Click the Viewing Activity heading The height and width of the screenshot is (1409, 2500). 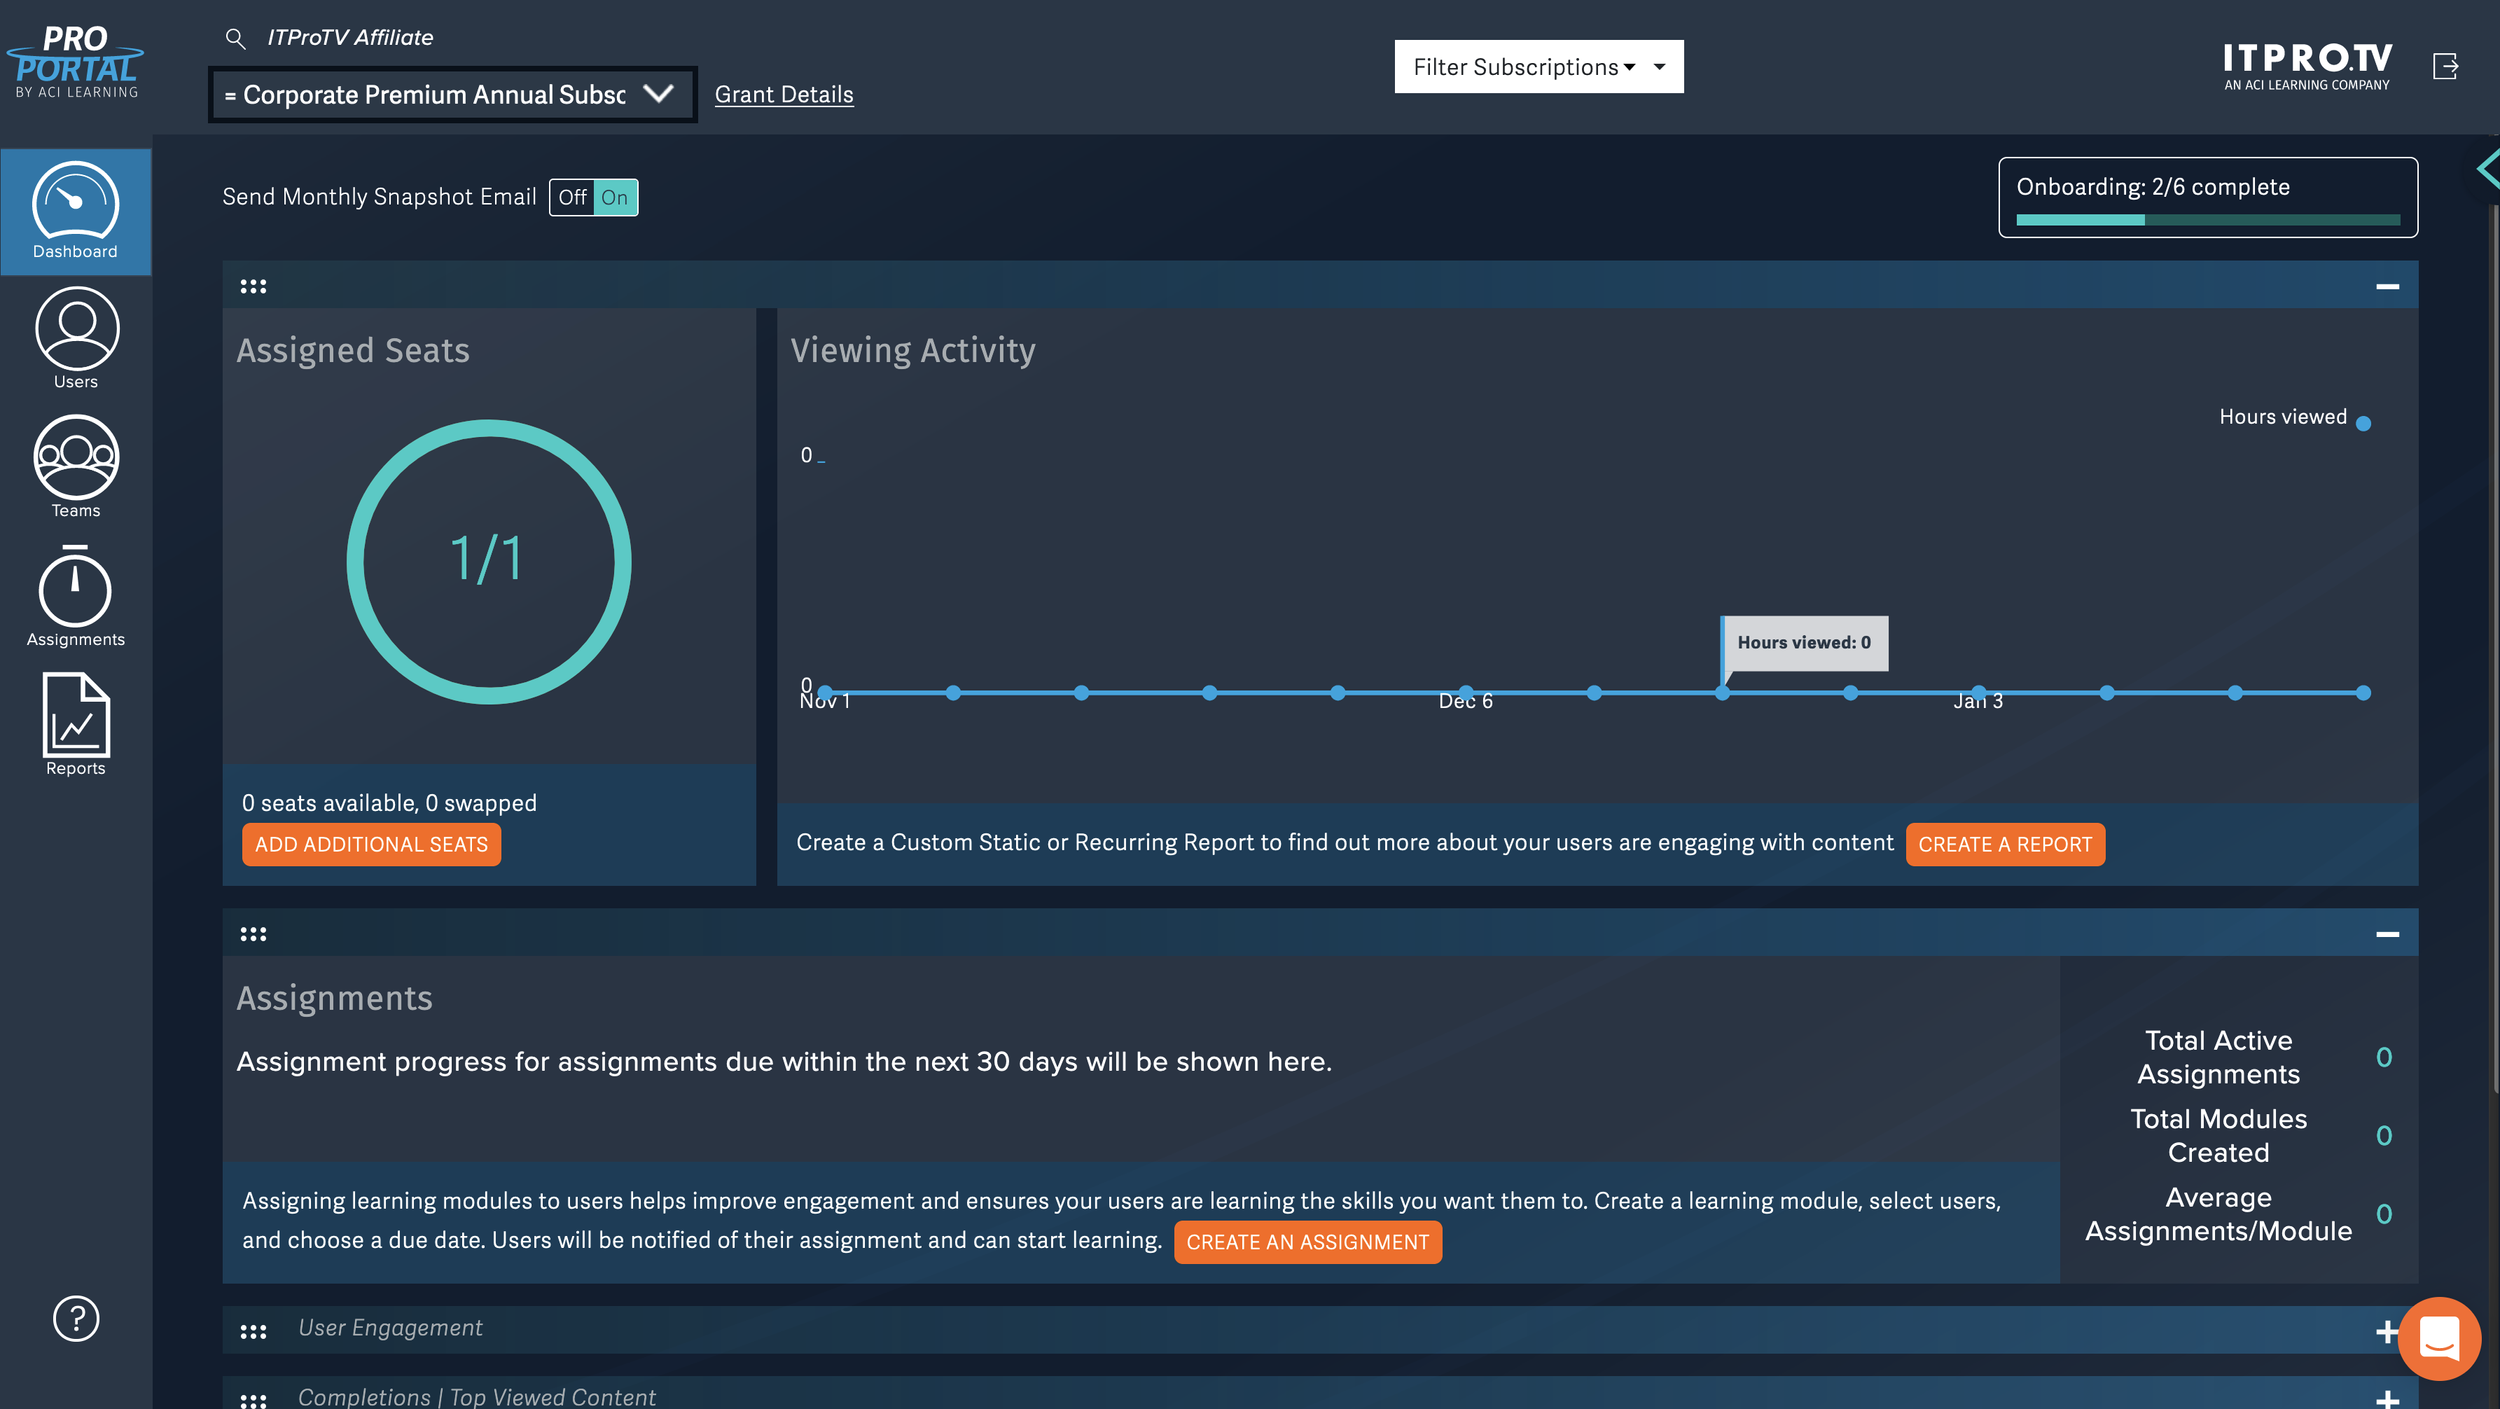tap(913, 351)
